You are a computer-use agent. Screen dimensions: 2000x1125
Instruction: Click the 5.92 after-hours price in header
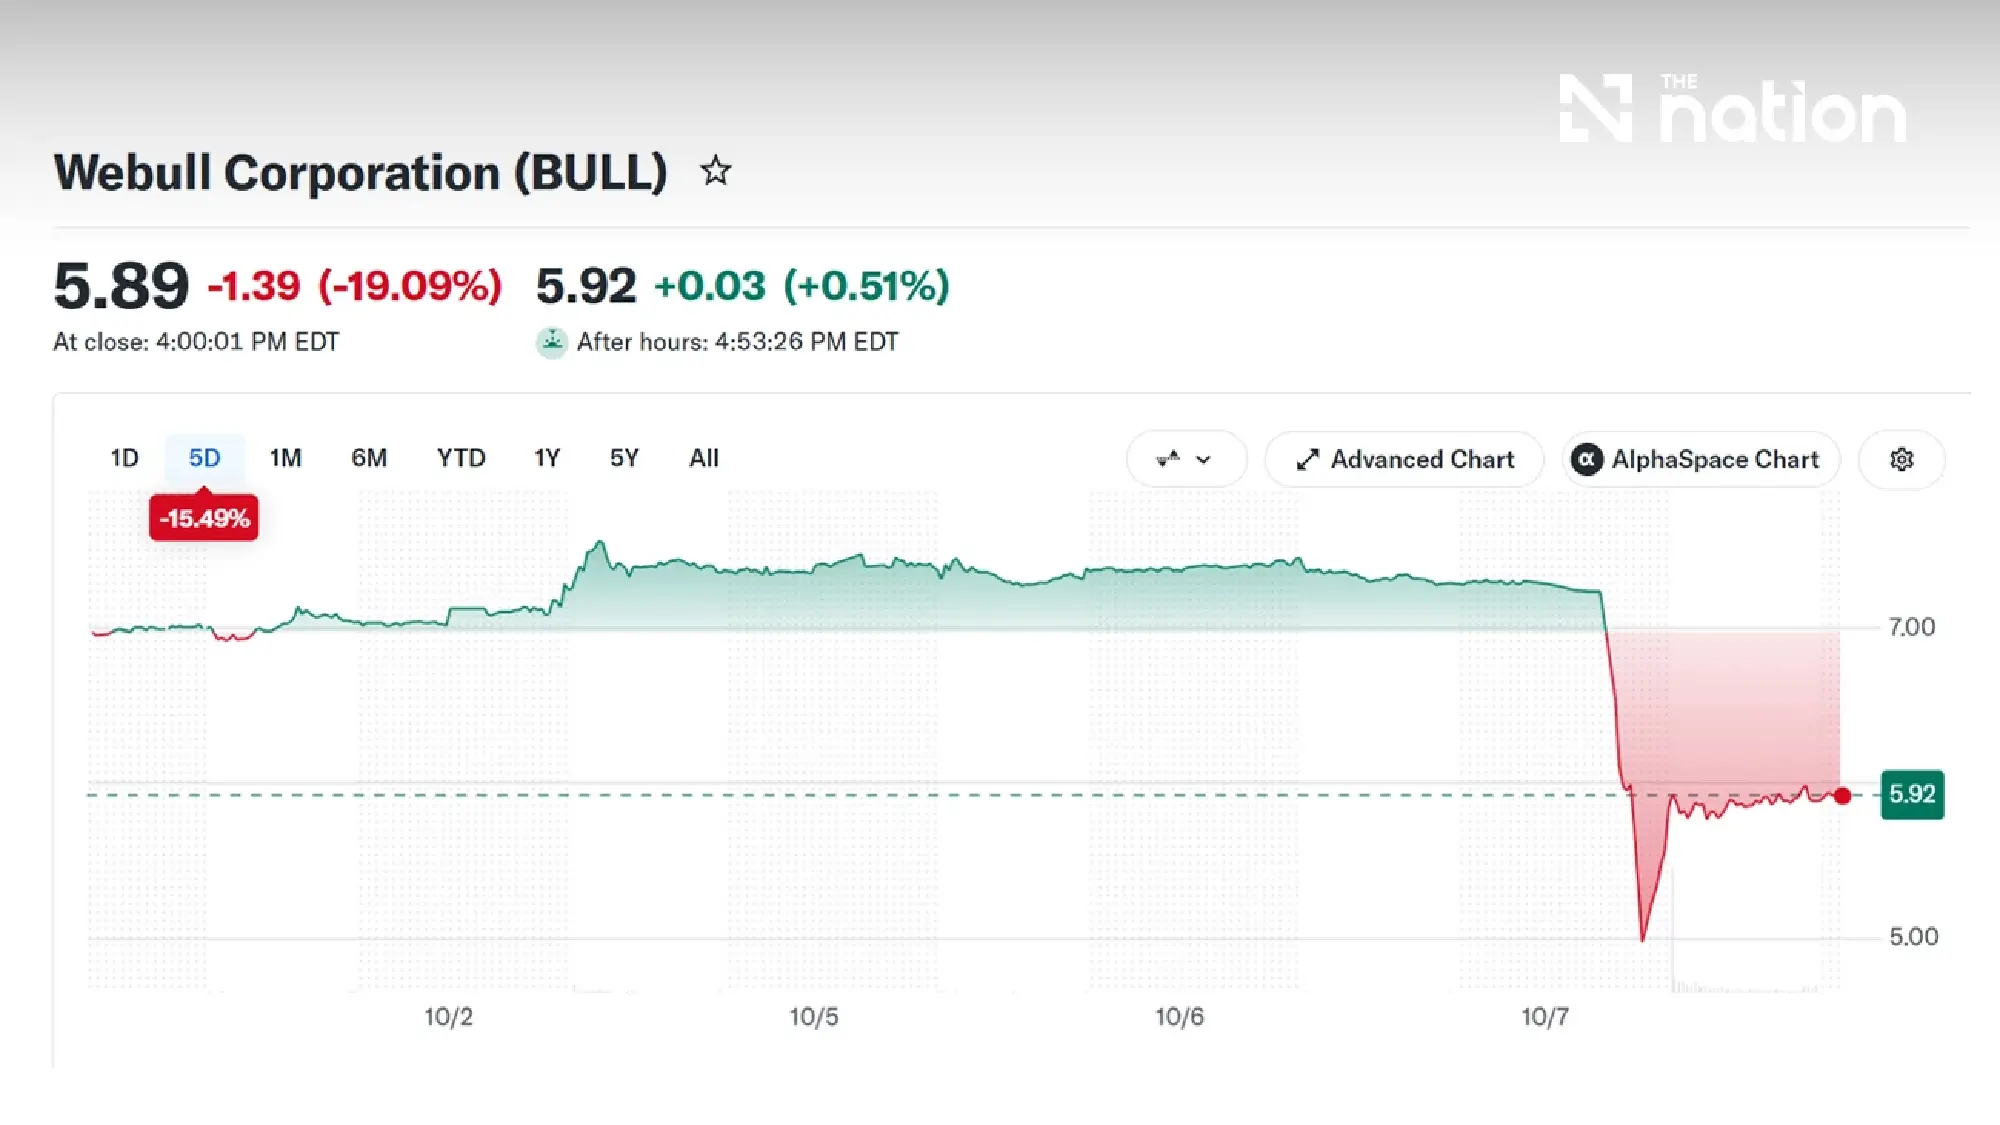(586, 286)
